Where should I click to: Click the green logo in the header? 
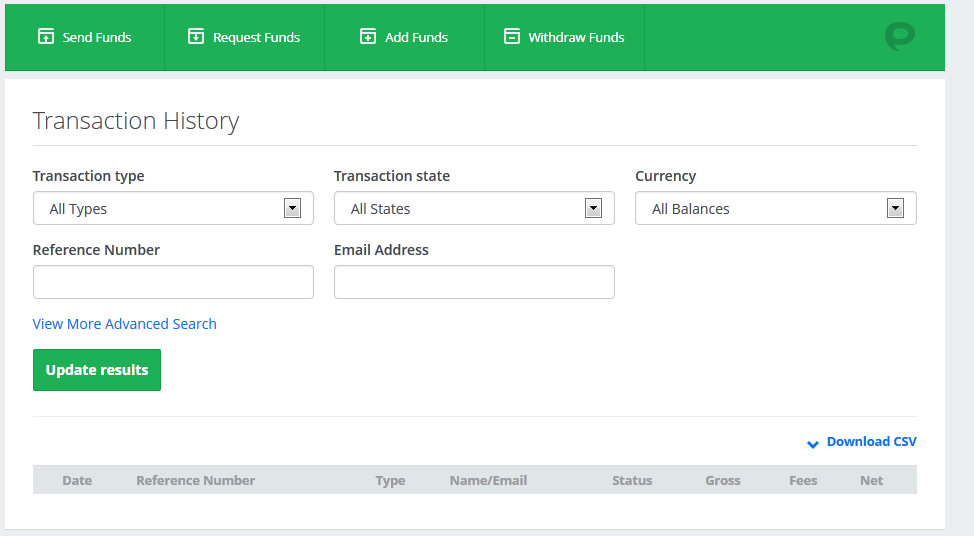[x=899, y=36]
